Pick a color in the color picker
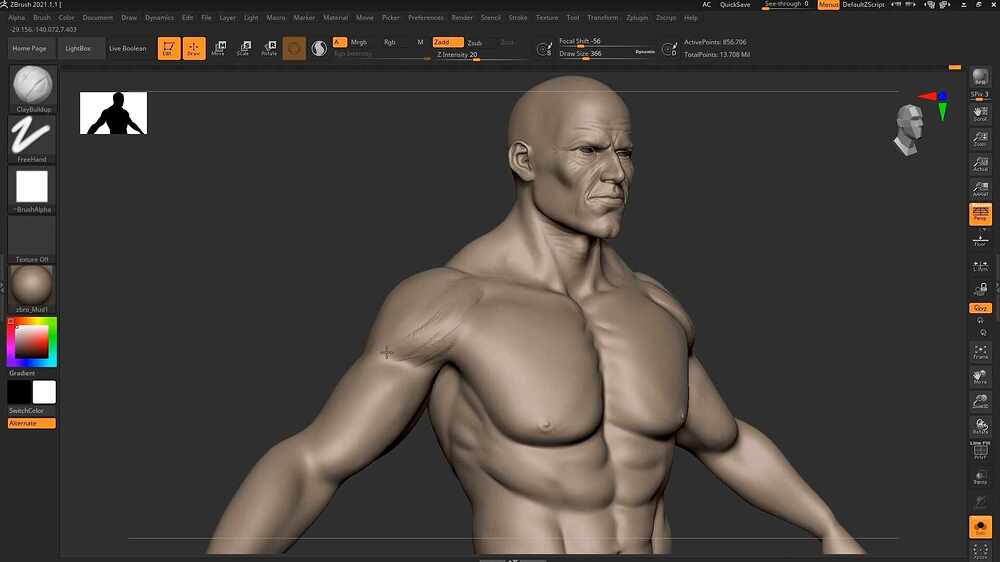The width and height of the screenshot is (1000, 562). pyautogui.click(x=32, y=342)
